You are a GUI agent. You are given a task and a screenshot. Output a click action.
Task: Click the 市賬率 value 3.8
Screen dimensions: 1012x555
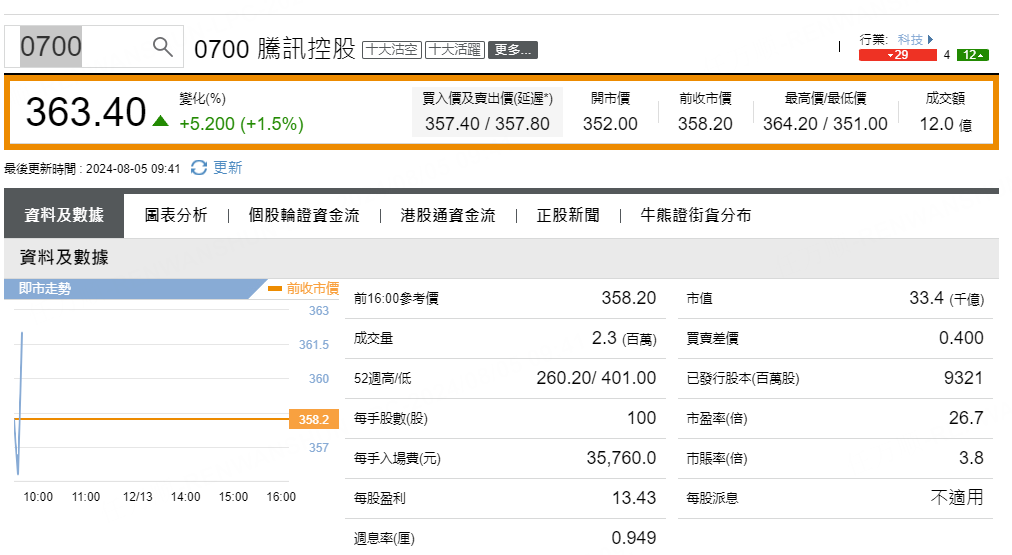[x=971, y=458]
